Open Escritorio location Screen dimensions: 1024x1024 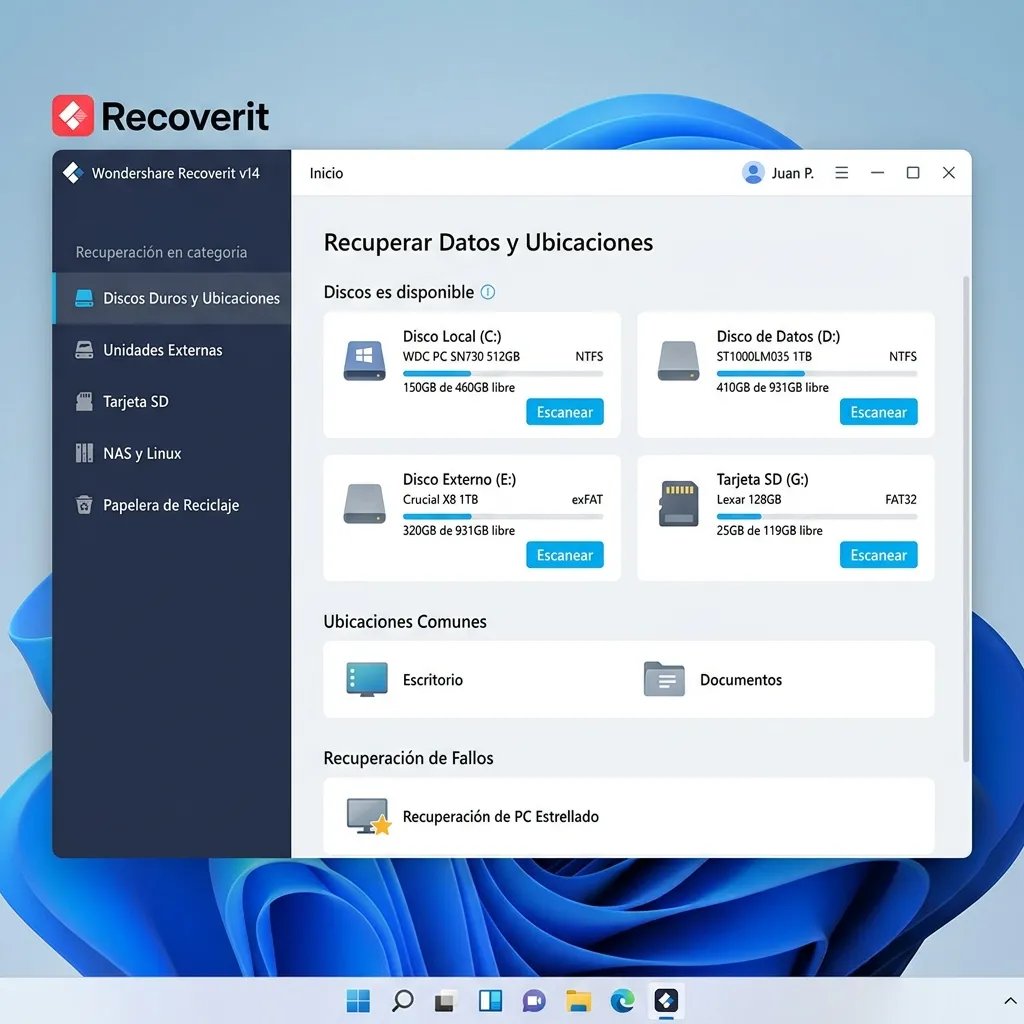pos(405,680)
